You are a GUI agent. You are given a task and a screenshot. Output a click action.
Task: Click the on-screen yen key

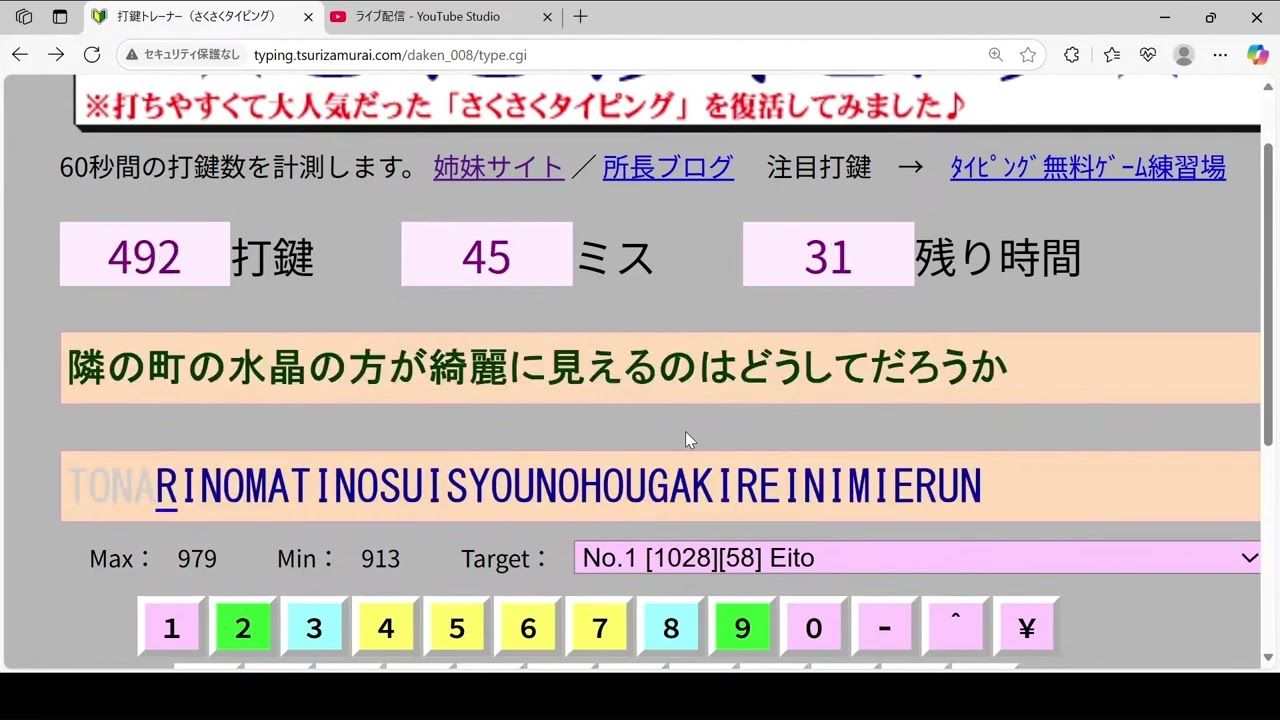[1026, 628]
